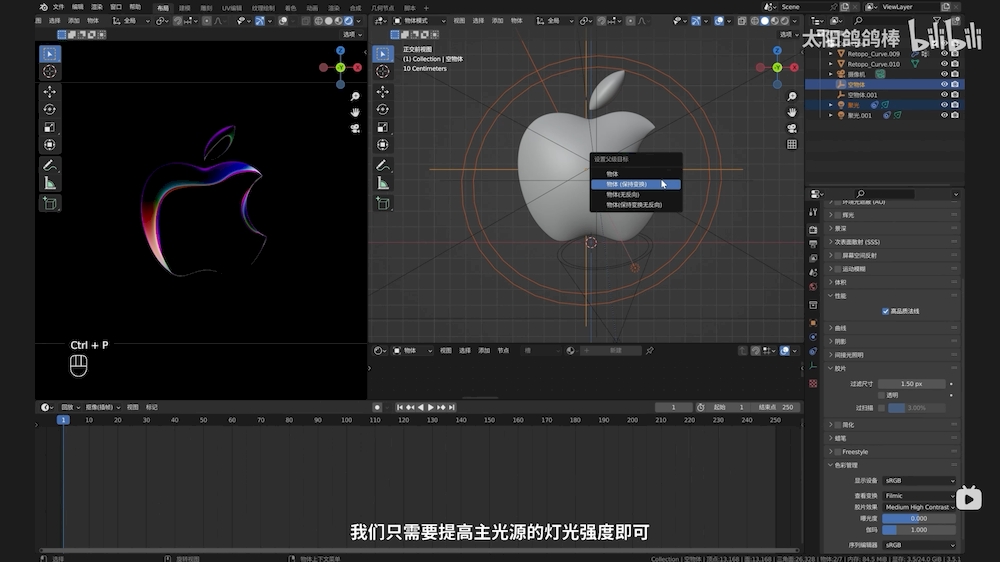
Task: Enable 运动模糊 checkbox
Action: tap(838, 269)
